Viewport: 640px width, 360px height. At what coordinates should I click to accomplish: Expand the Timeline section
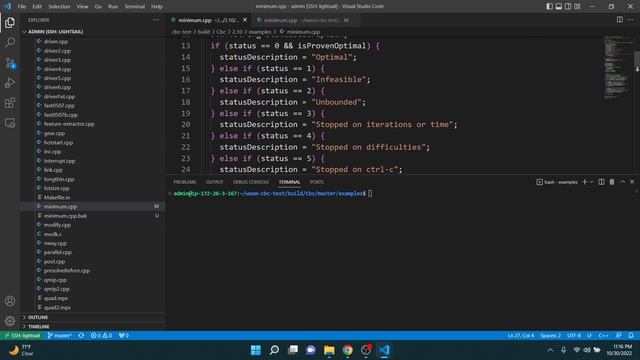point(93,327)
